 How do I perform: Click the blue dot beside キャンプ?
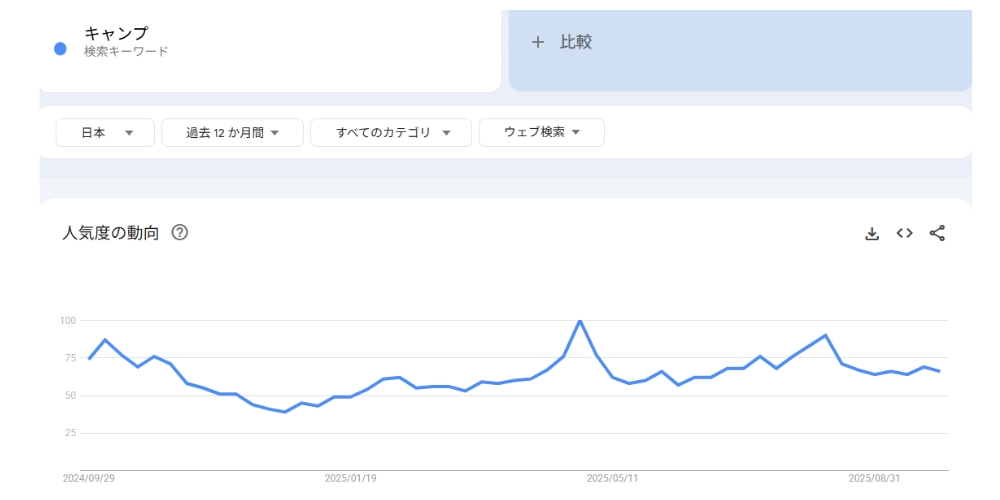(x=60, y=49)
